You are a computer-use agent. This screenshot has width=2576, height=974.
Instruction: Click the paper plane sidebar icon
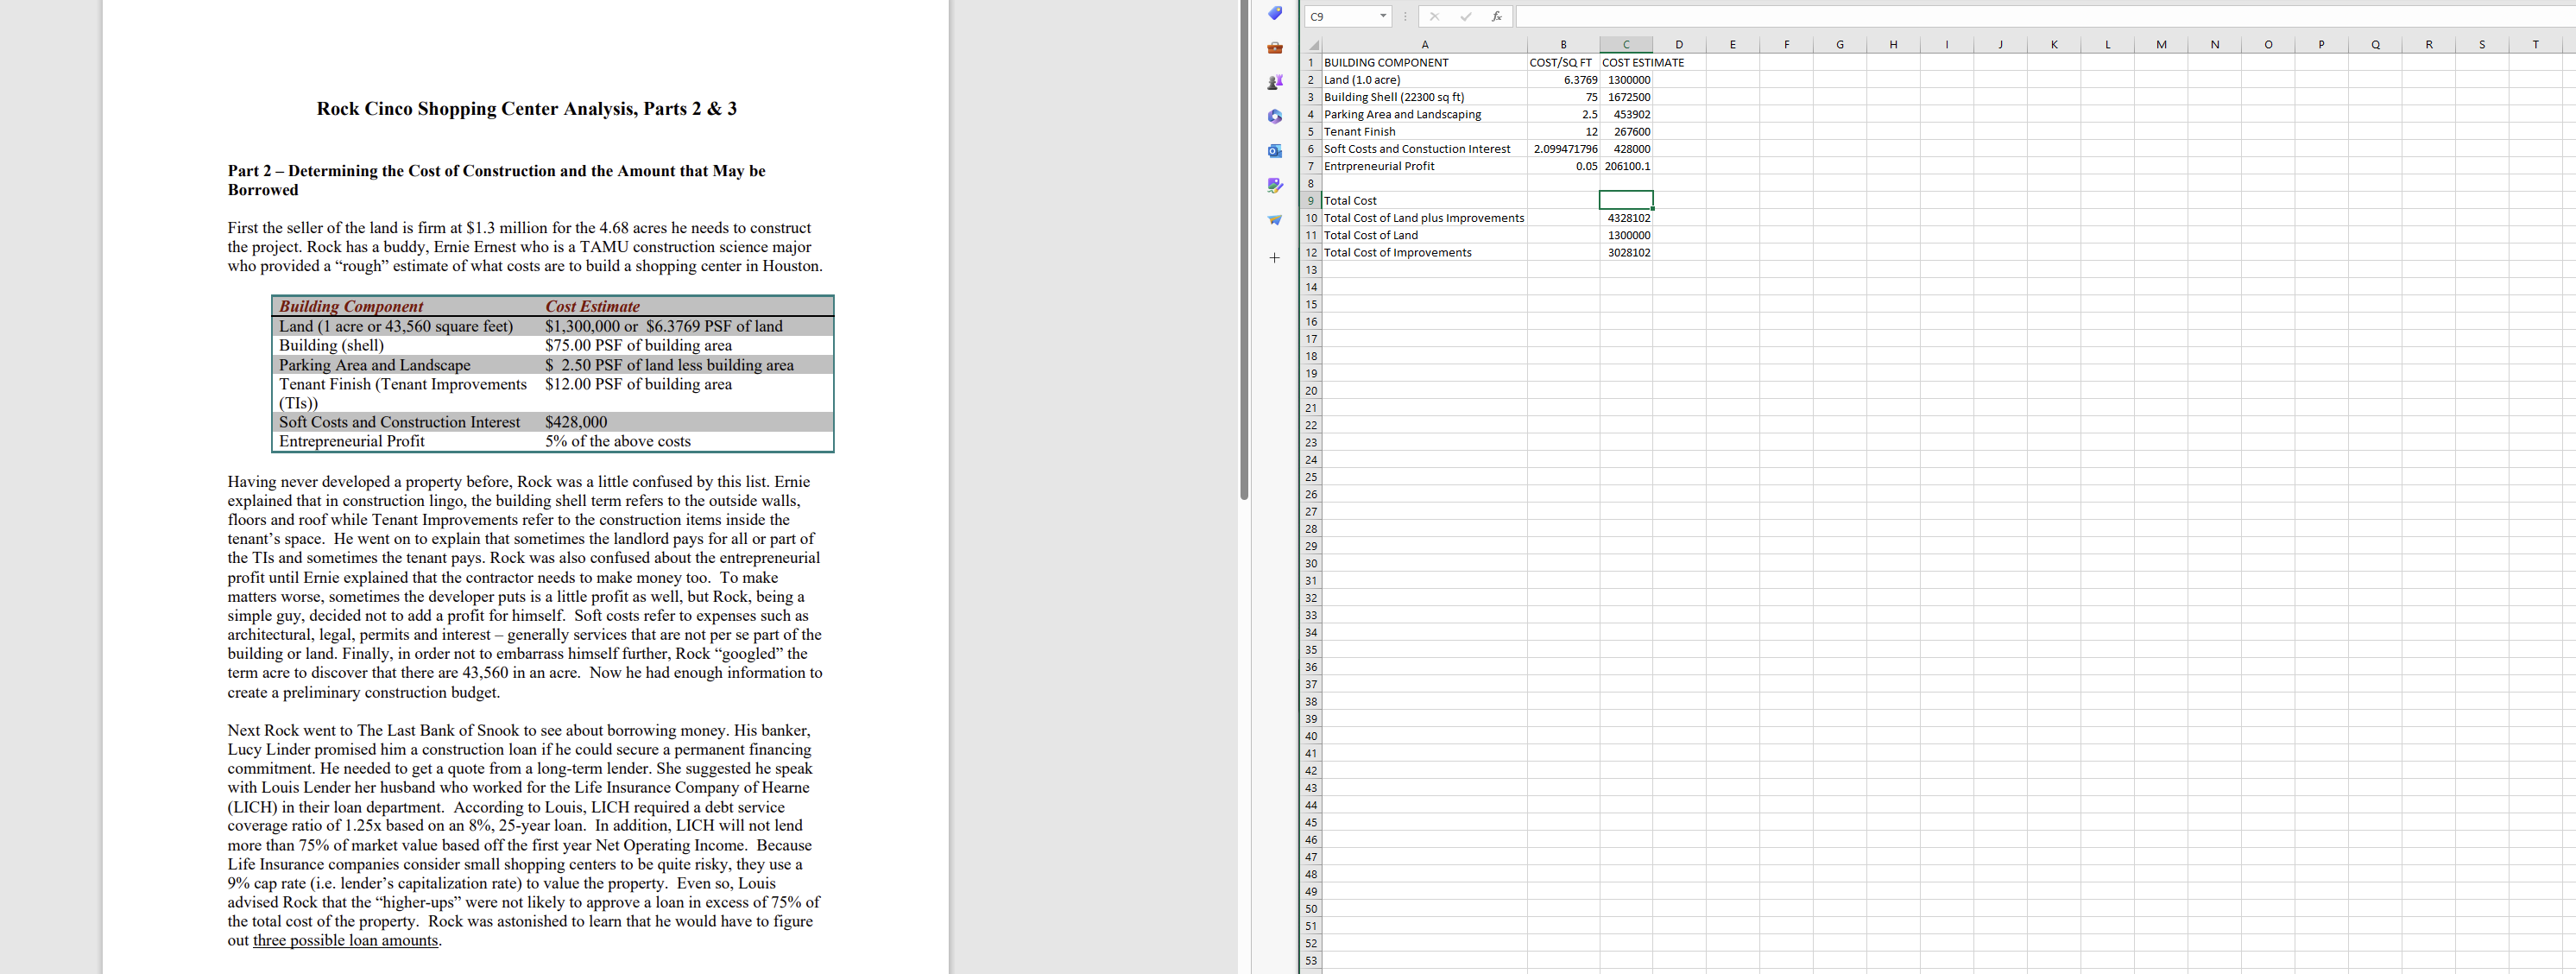click(1274, 220)
